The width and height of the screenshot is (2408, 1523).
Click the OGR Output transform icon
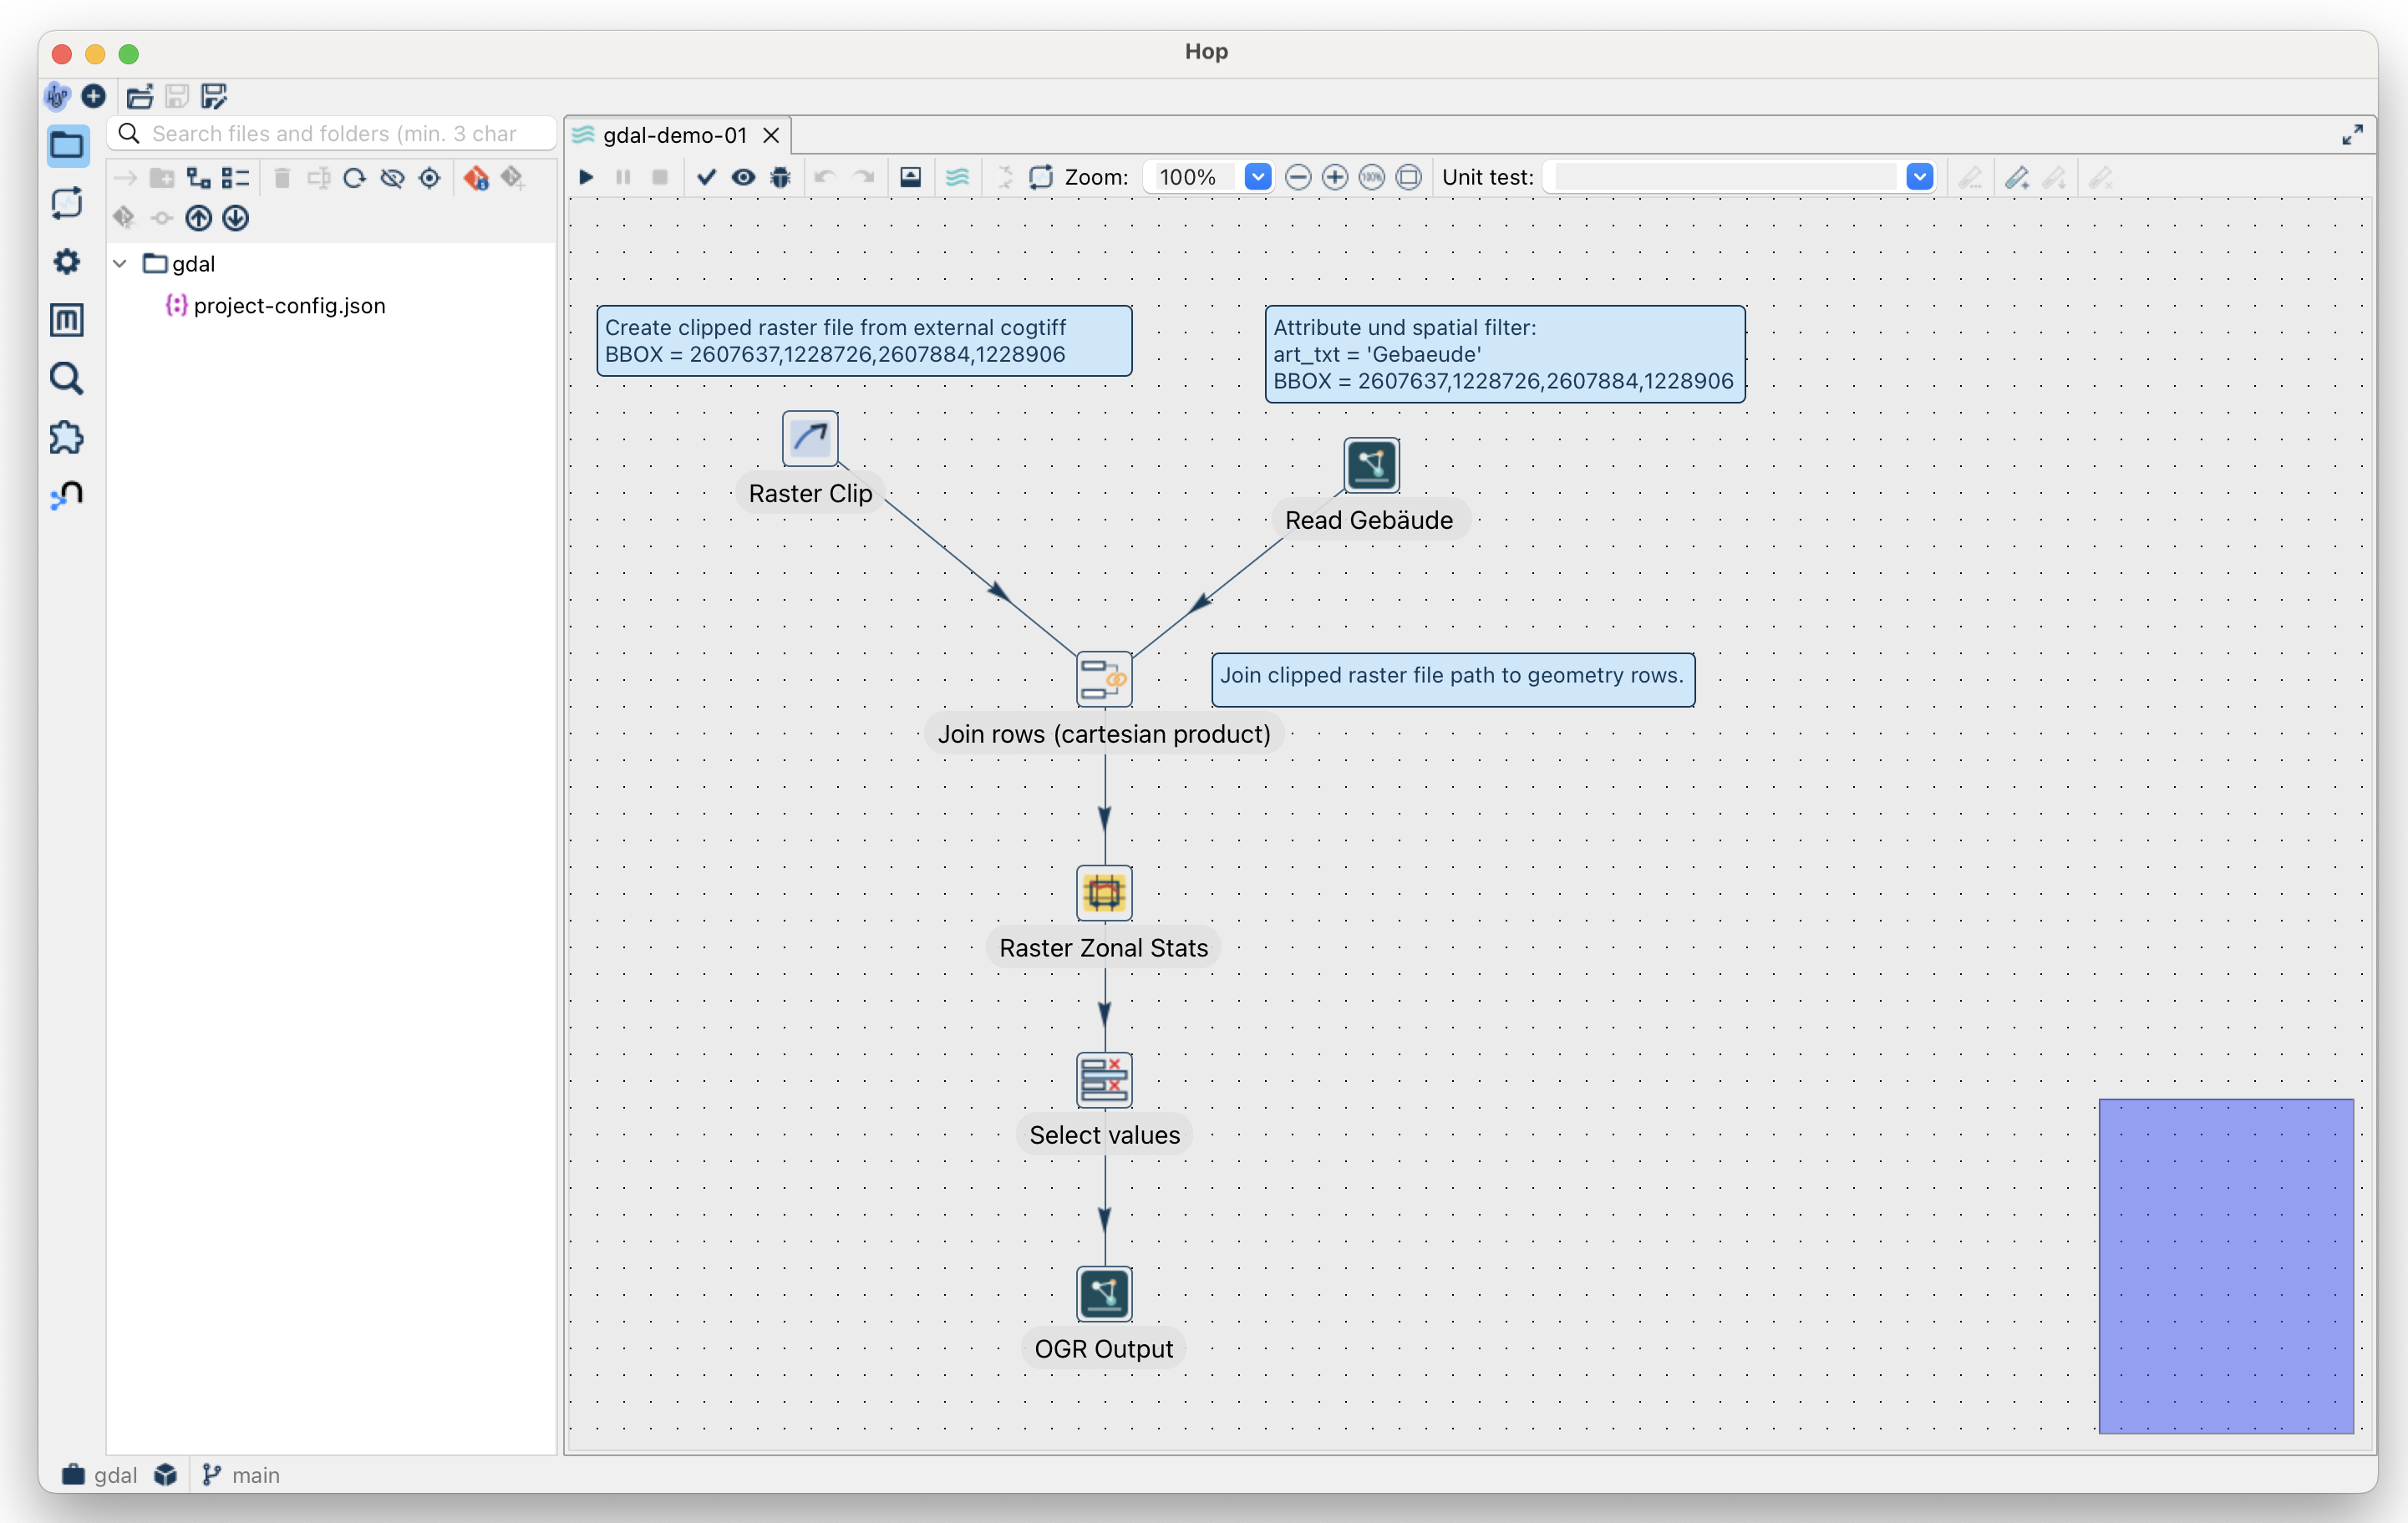coord(1104,1293)
